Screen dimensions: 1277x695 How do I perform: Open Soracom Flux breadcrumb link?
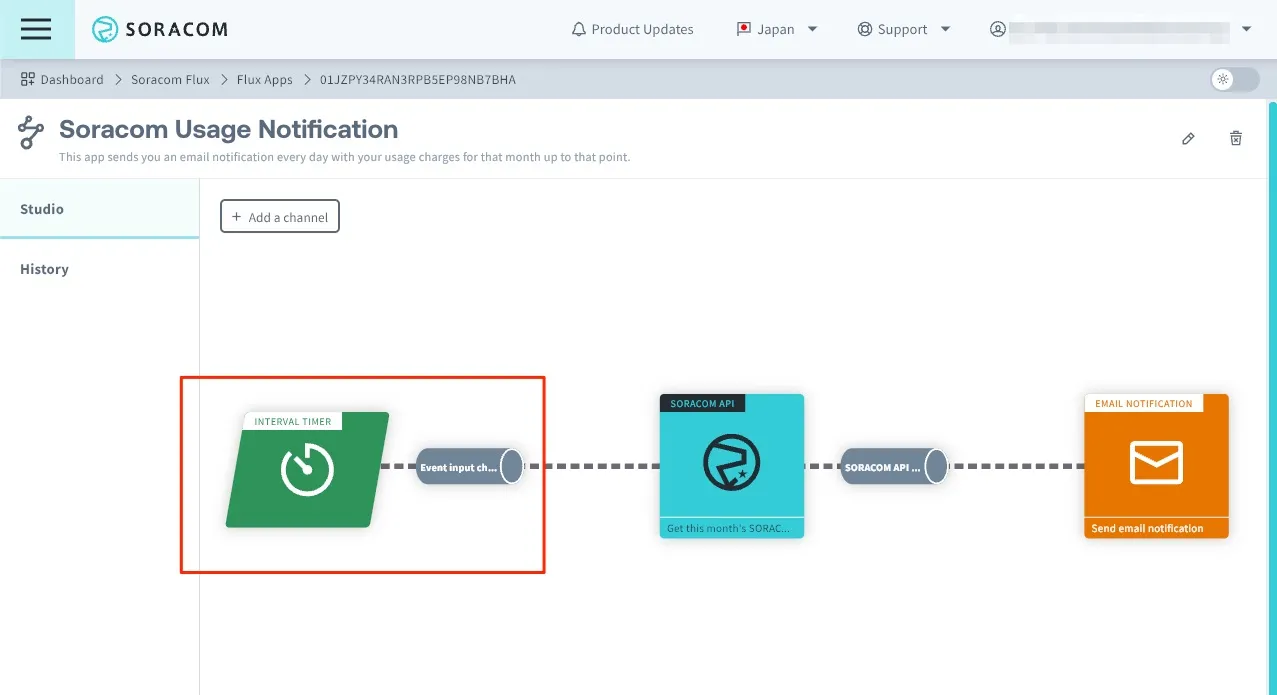click(x=170, y=79)
